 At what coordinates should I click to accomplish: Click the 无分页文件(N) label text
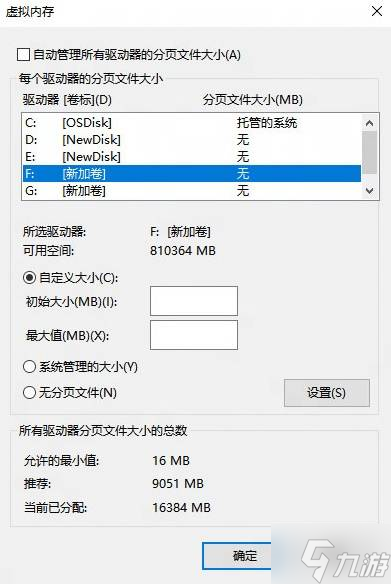click(x=78, y=393)
